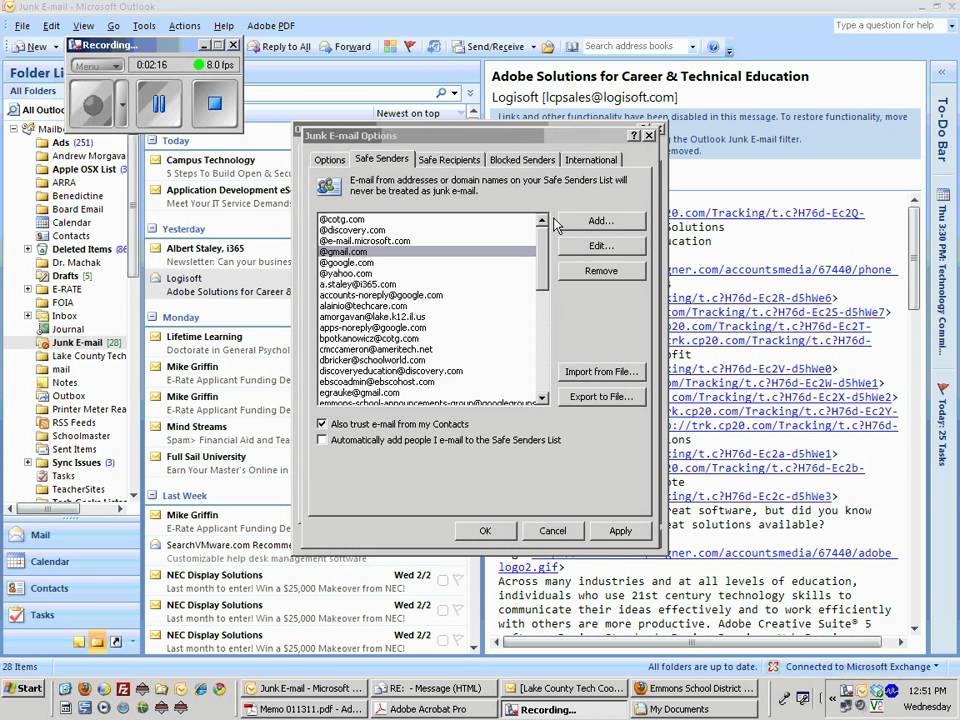Switch to the Blocked Senders tab

[522, 160]
